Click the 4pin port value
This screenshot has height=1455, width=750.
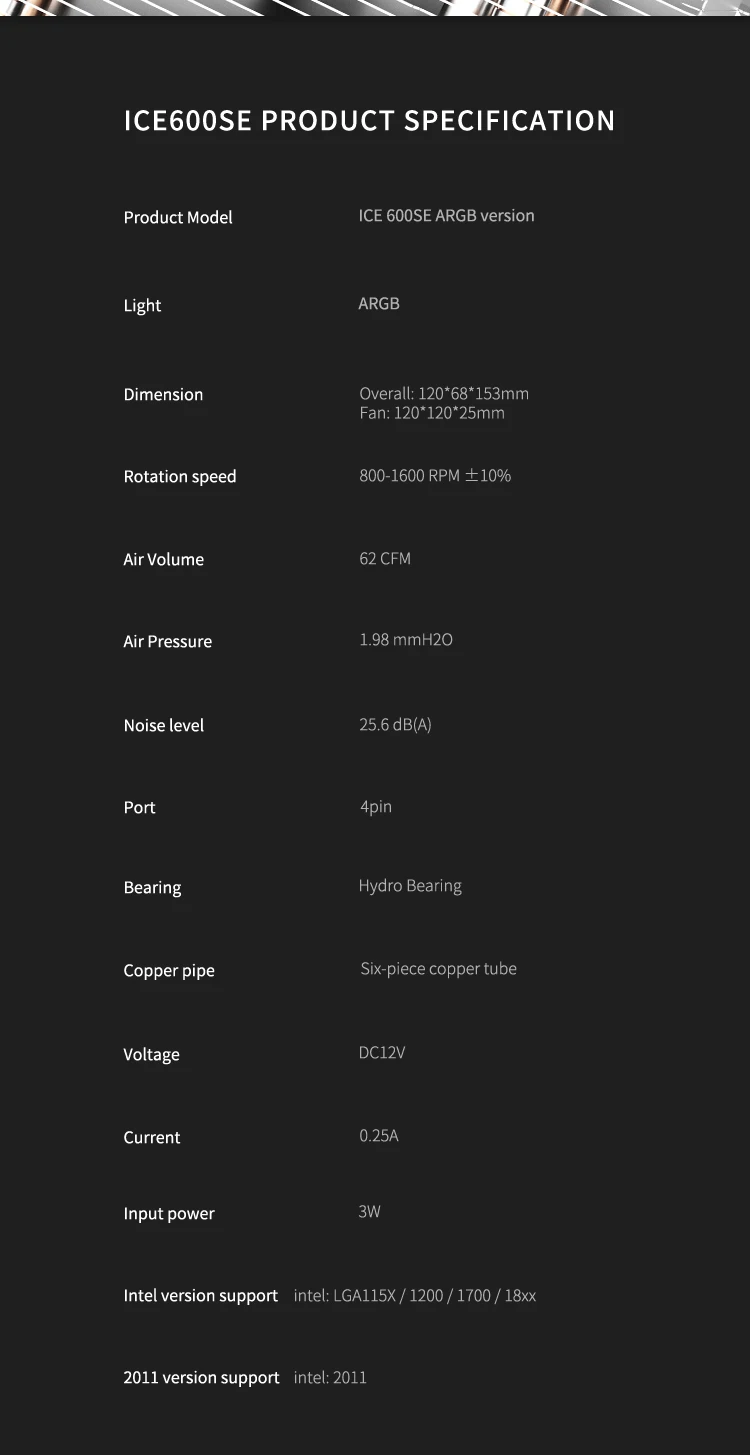point(375,806)
